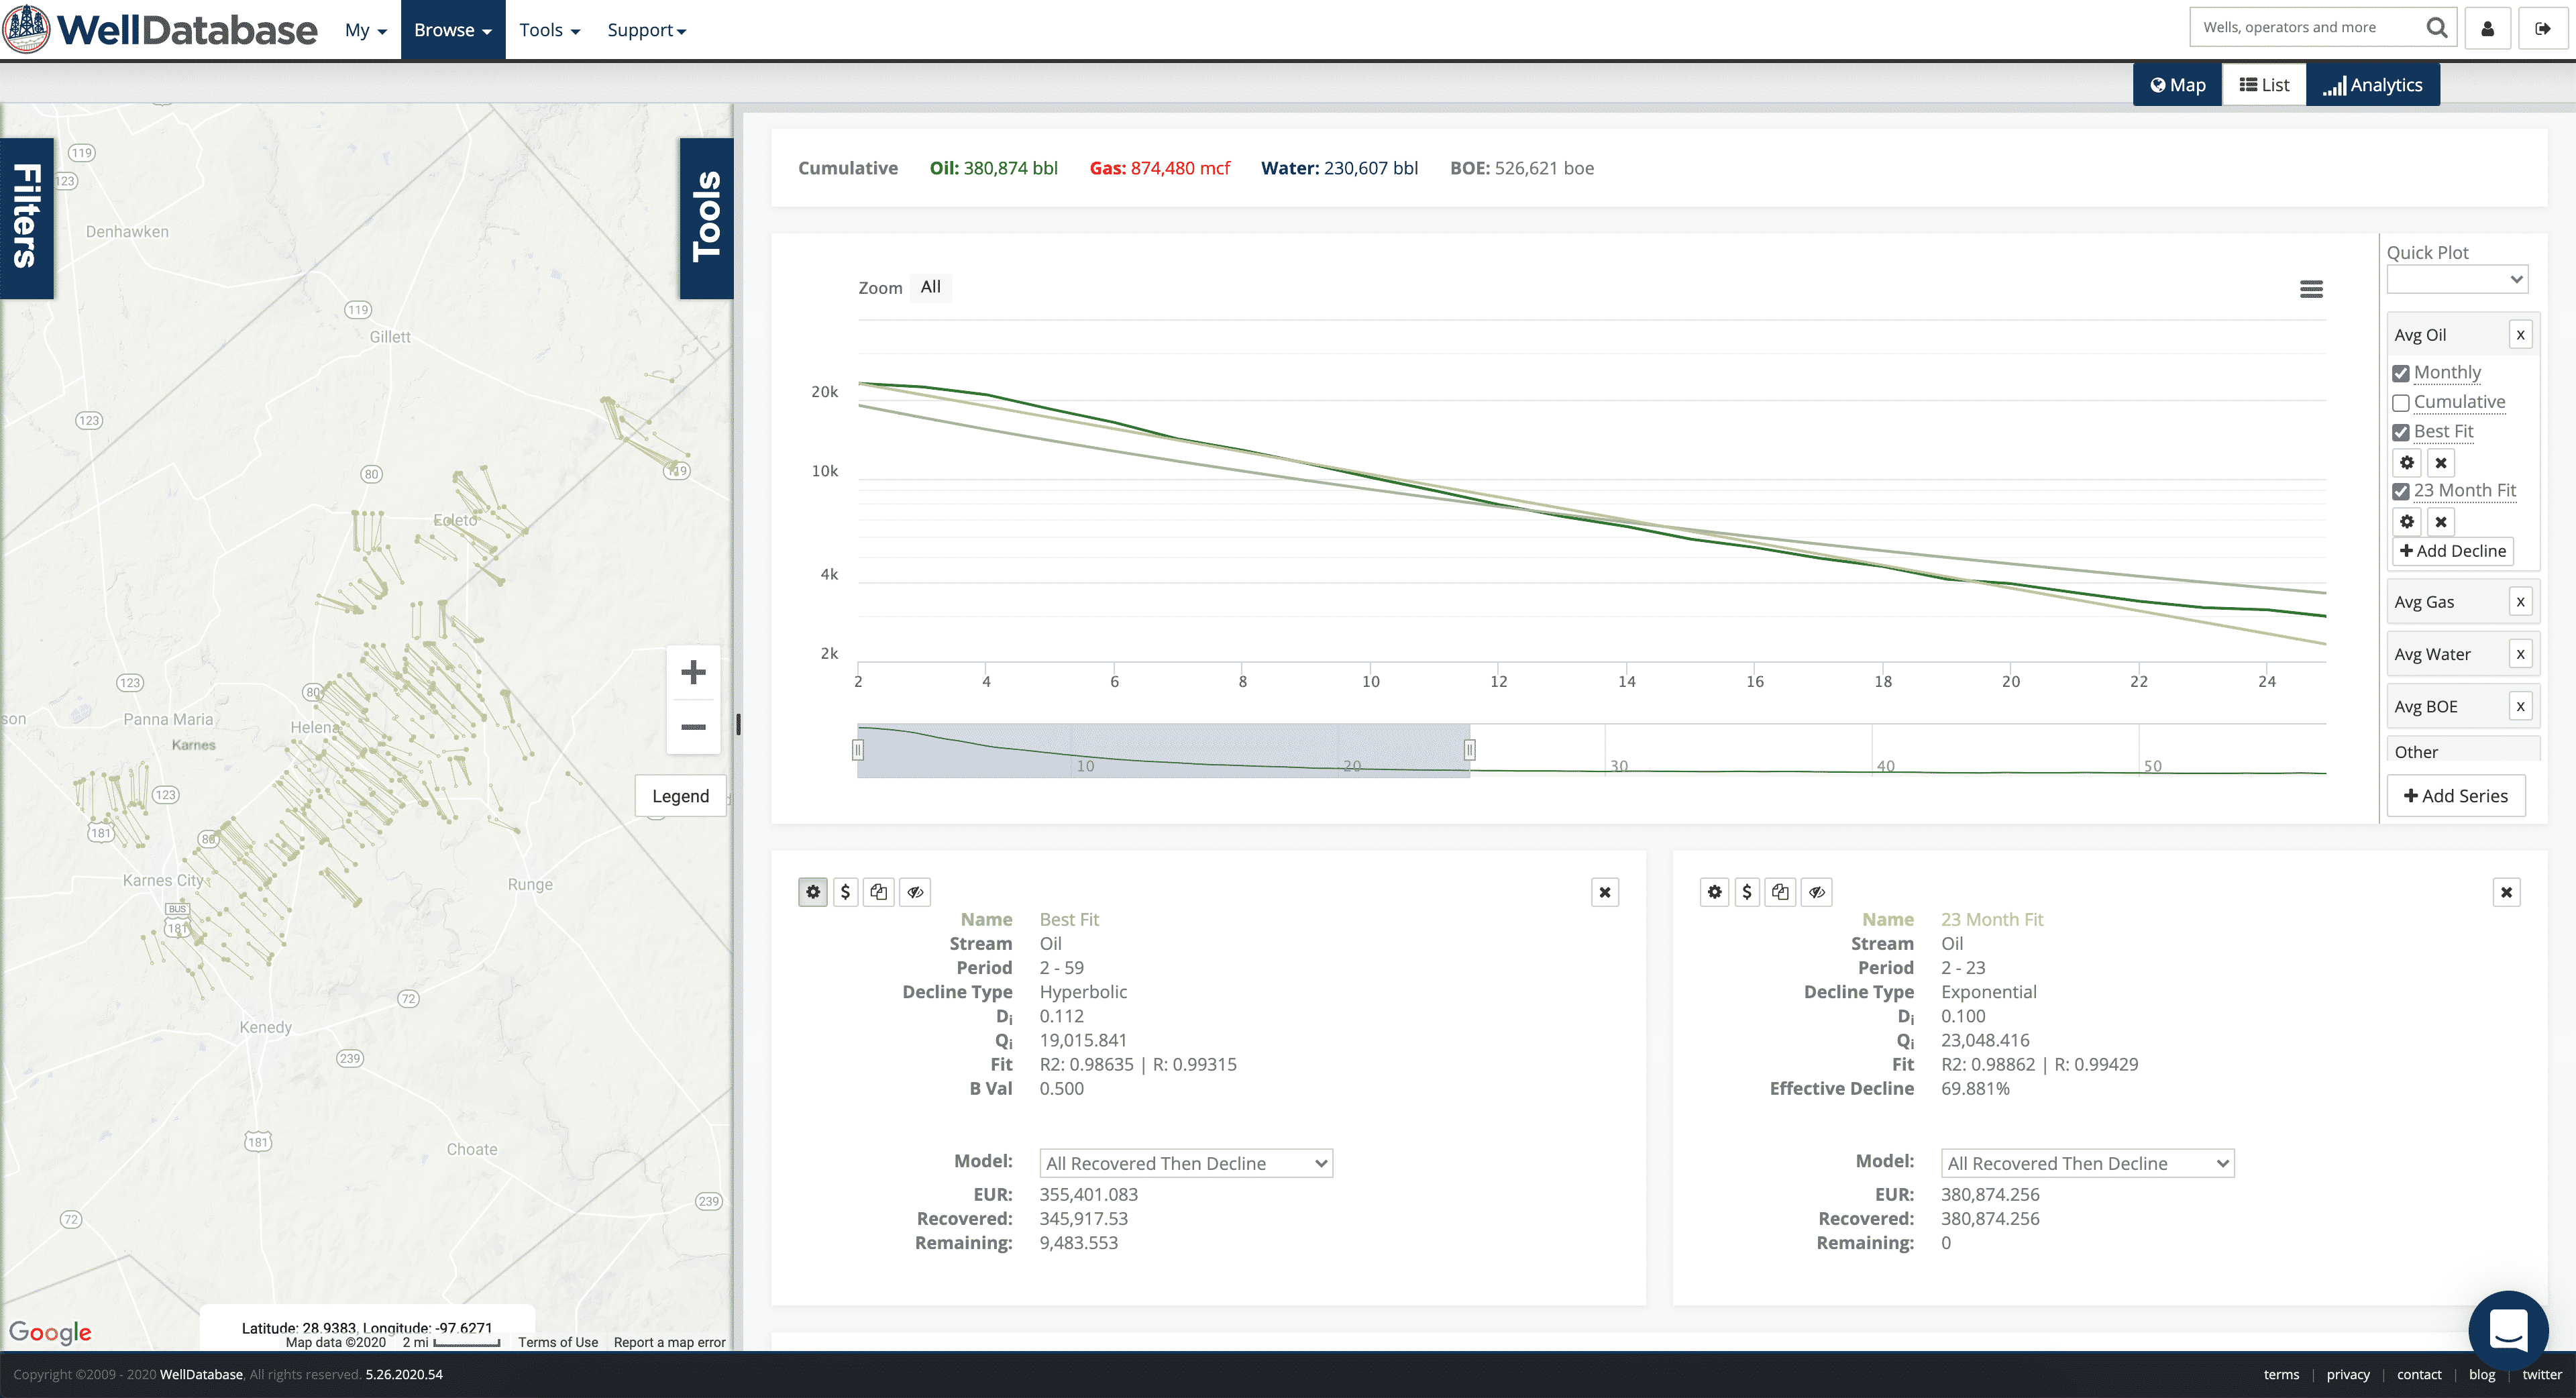Uncheck the Monthly checkbox
Image resolution: width=2576 pixels, height=1398 pixels.
pos(2401,373)
